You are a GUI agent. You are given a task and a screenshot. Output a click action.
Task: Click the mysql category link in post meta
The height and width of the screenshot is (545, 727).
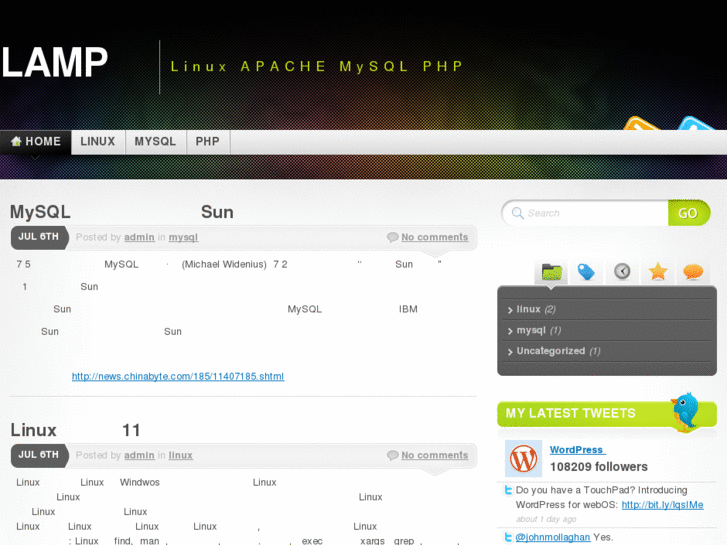183,237
